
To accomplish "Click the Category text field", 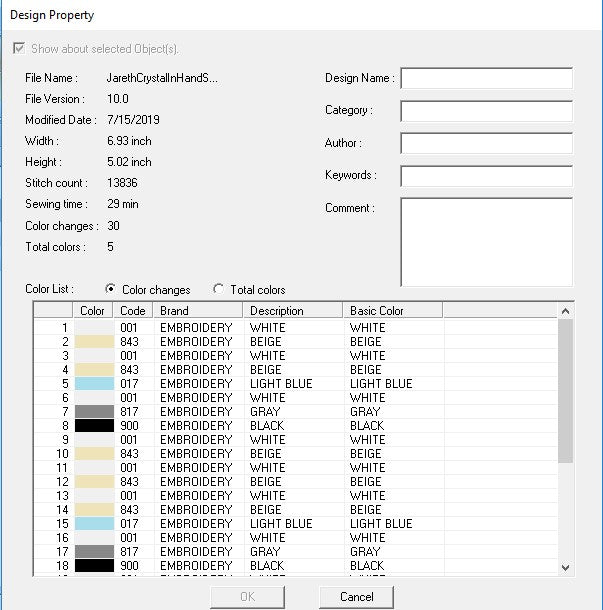I will 486,111.
